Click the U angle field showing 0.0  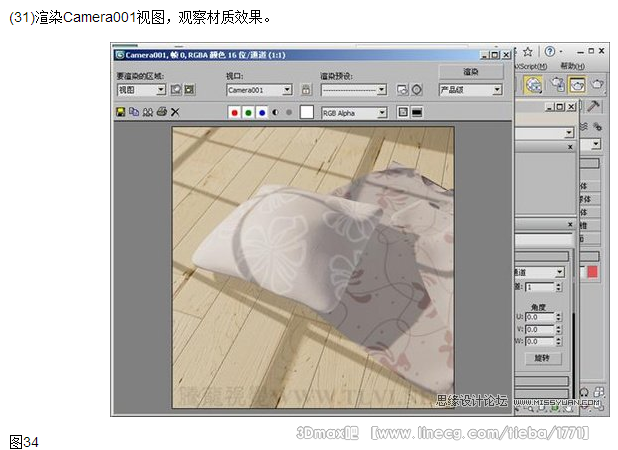540,317
